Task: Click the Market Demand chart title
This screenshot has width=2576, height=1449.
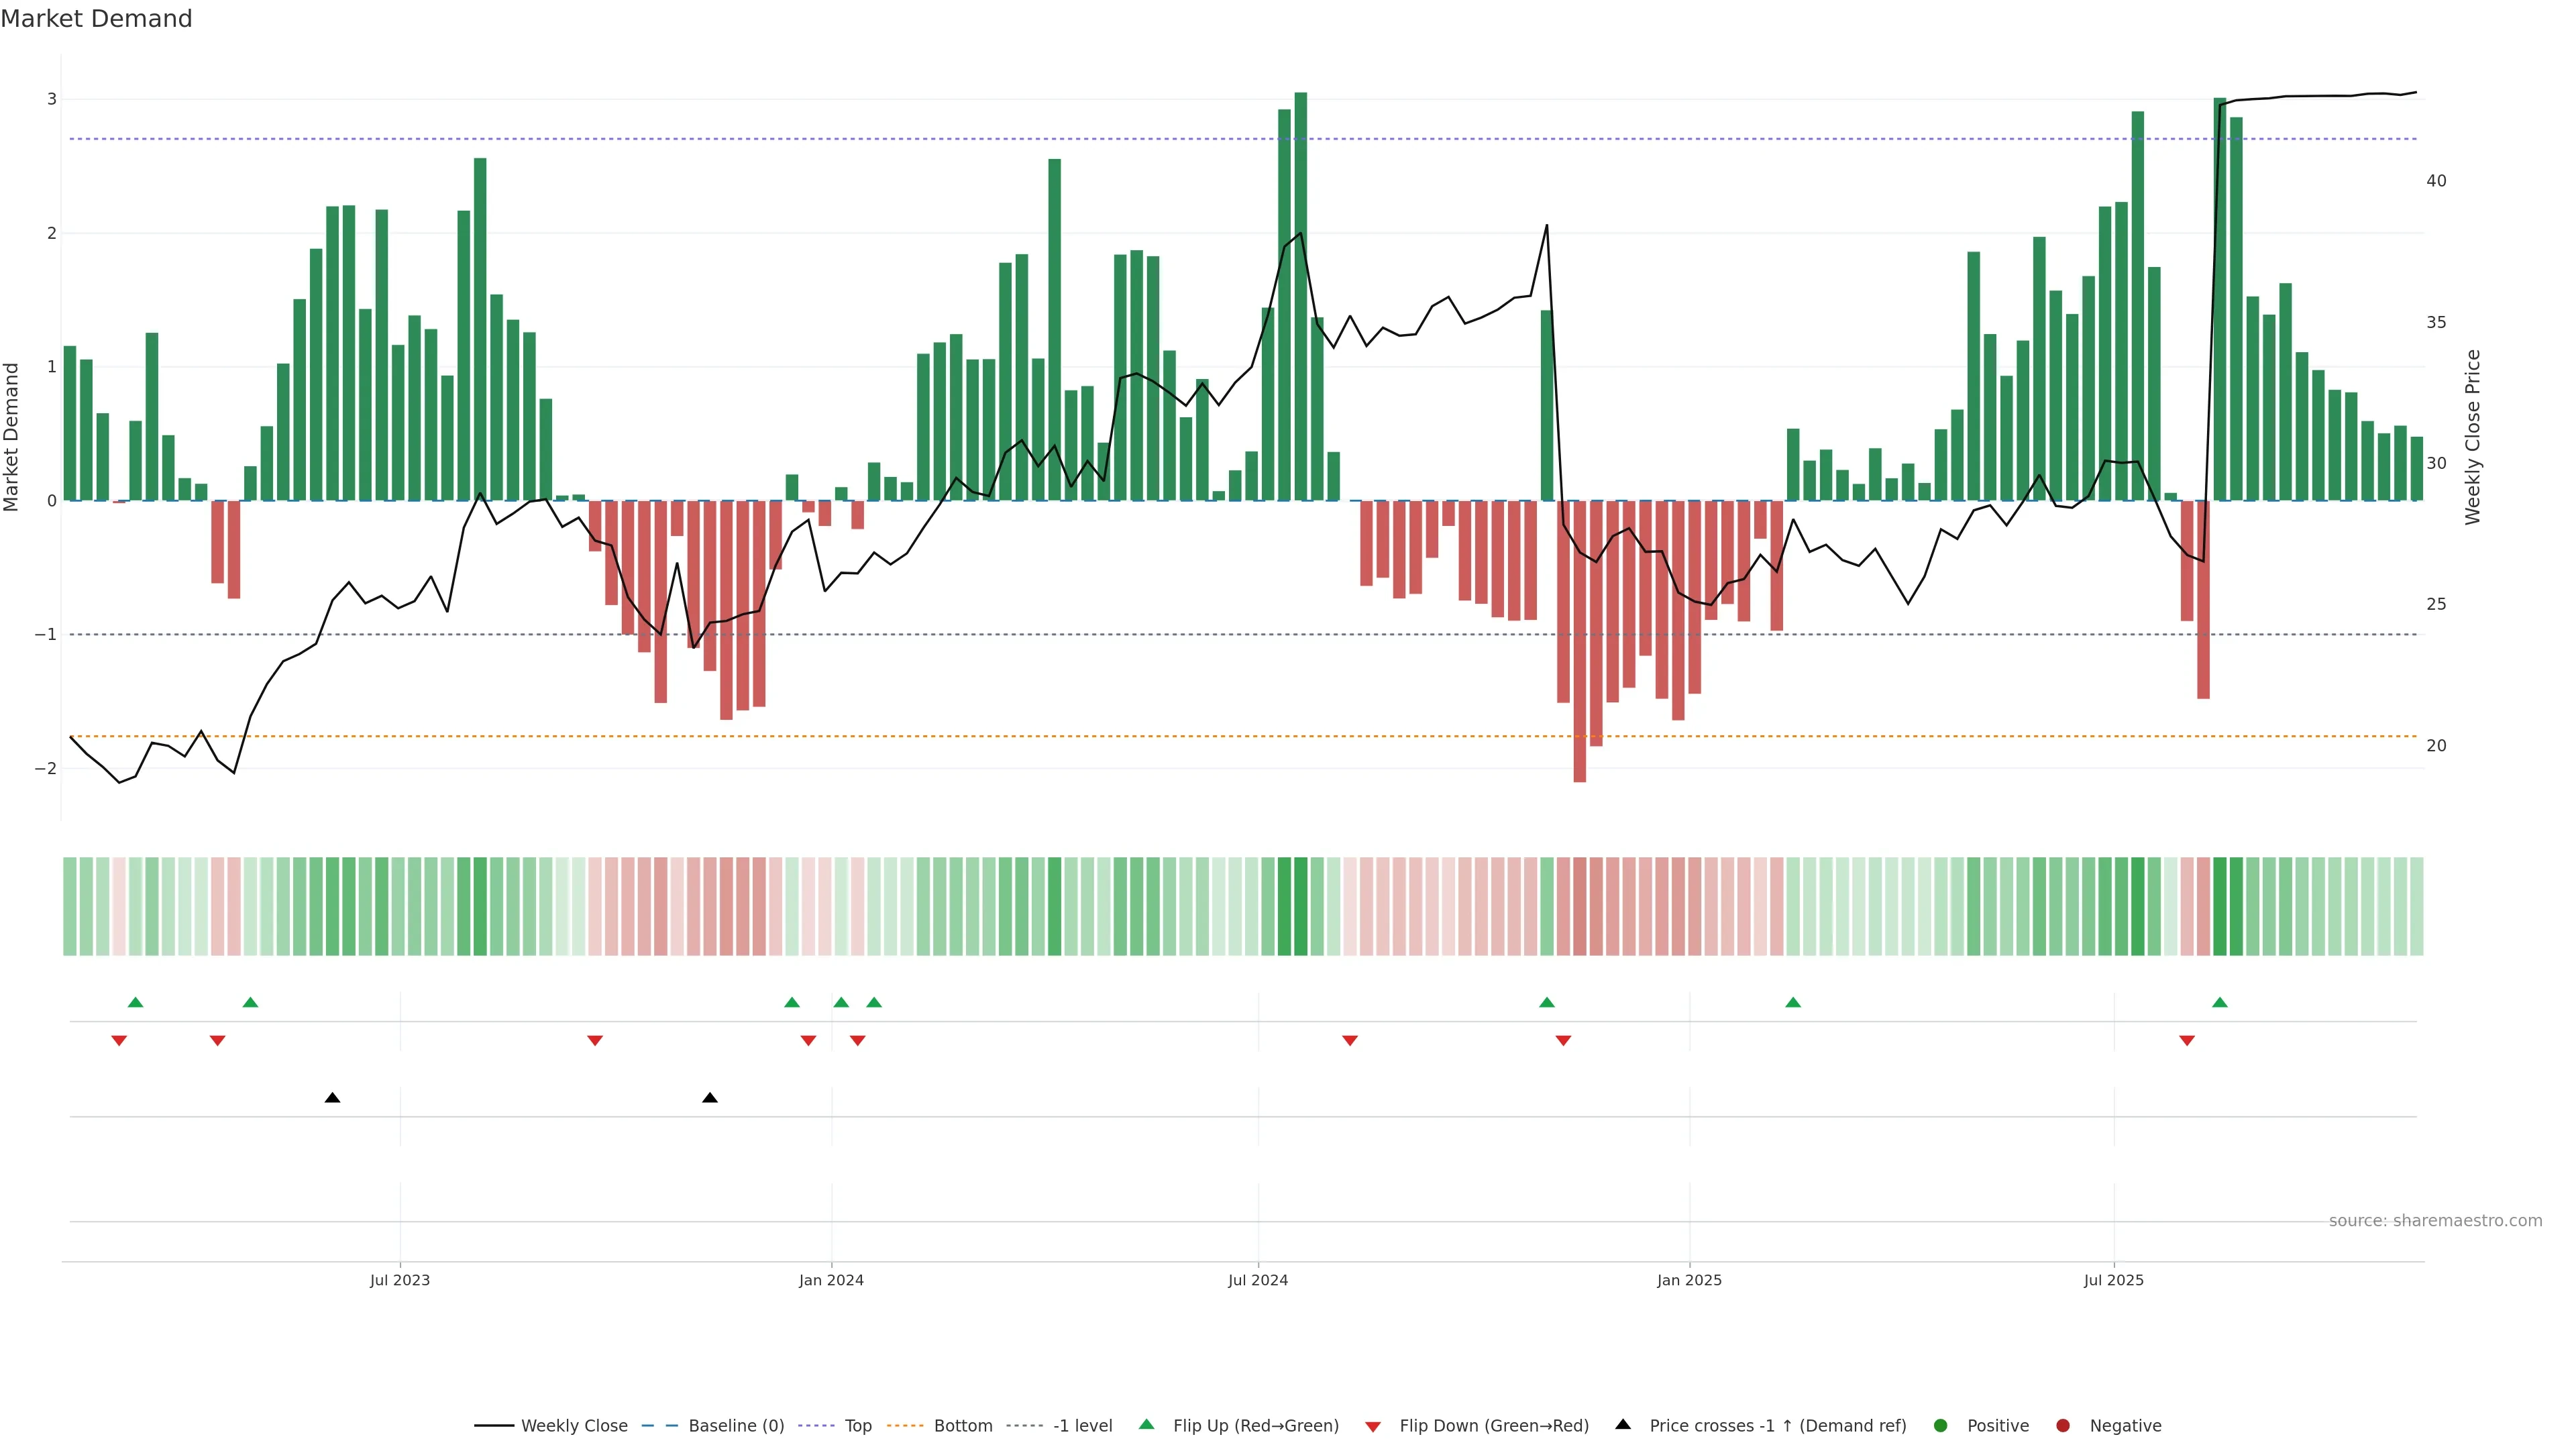Action: pos(96,19)
